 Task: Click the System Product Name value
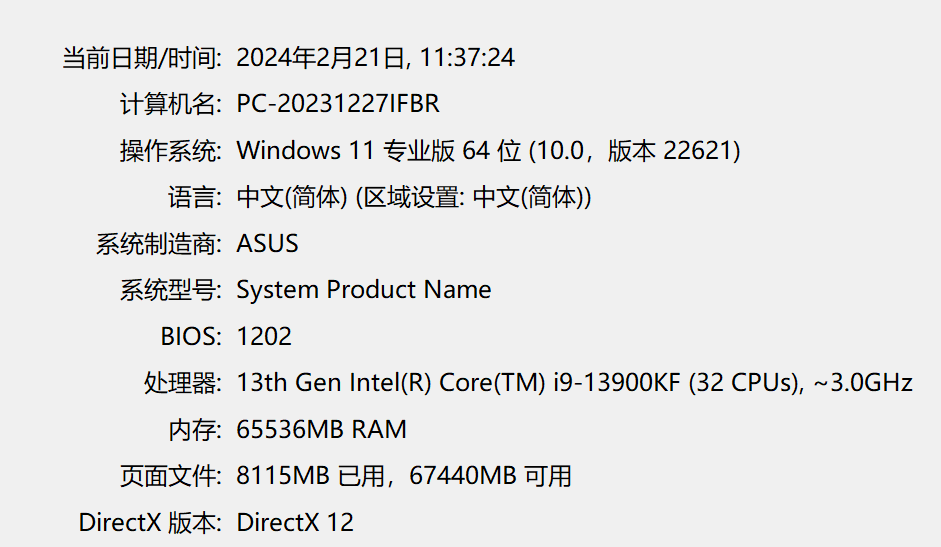click(x=363, y=290)
